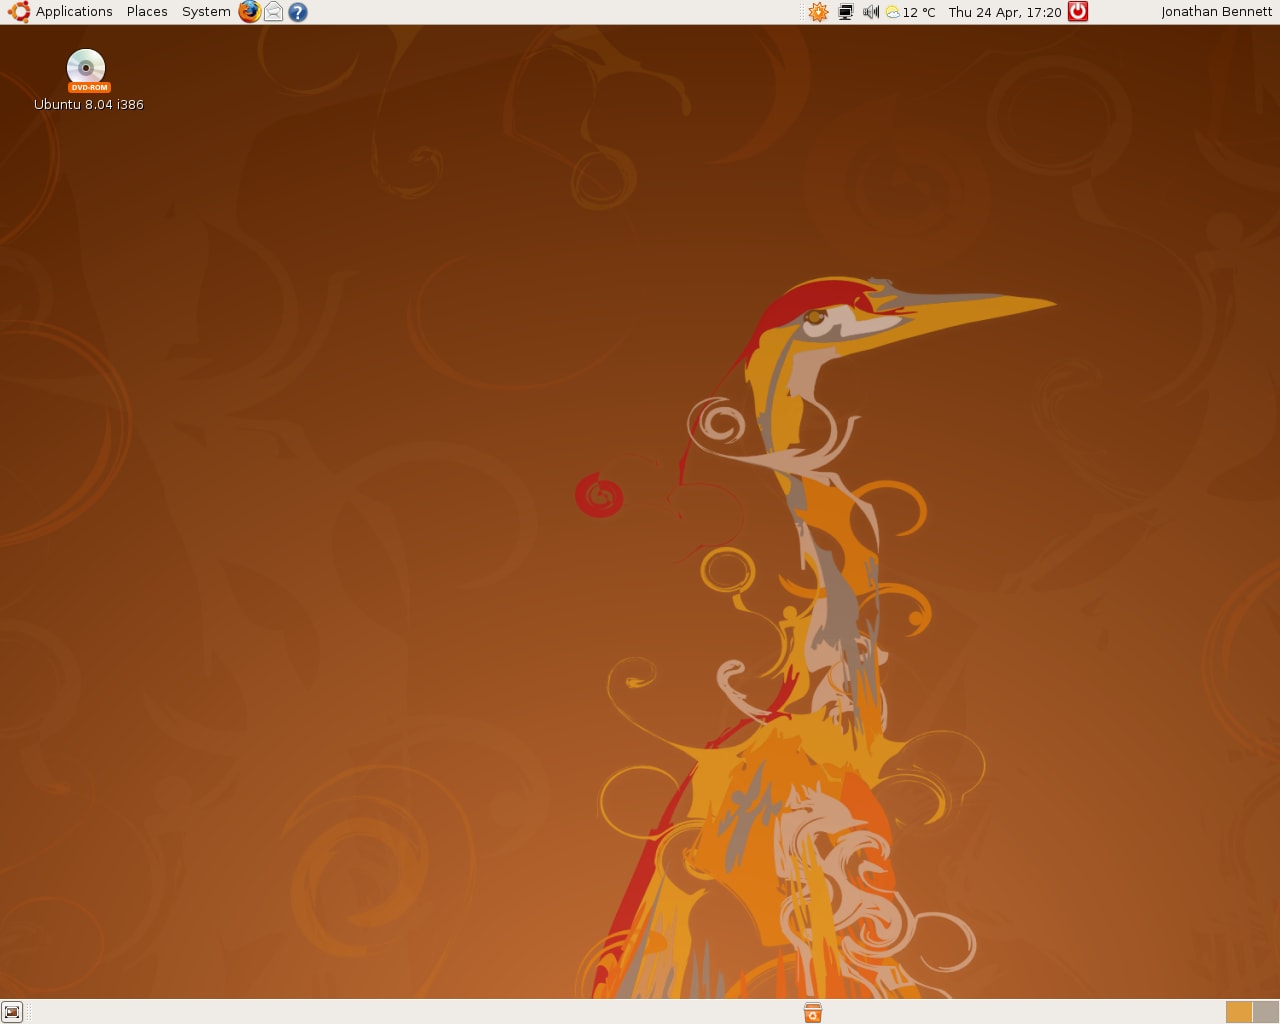Open the Applications menu
Image resolution: width=1280 pixels, height=1024 pixels.
pos(60,12)
